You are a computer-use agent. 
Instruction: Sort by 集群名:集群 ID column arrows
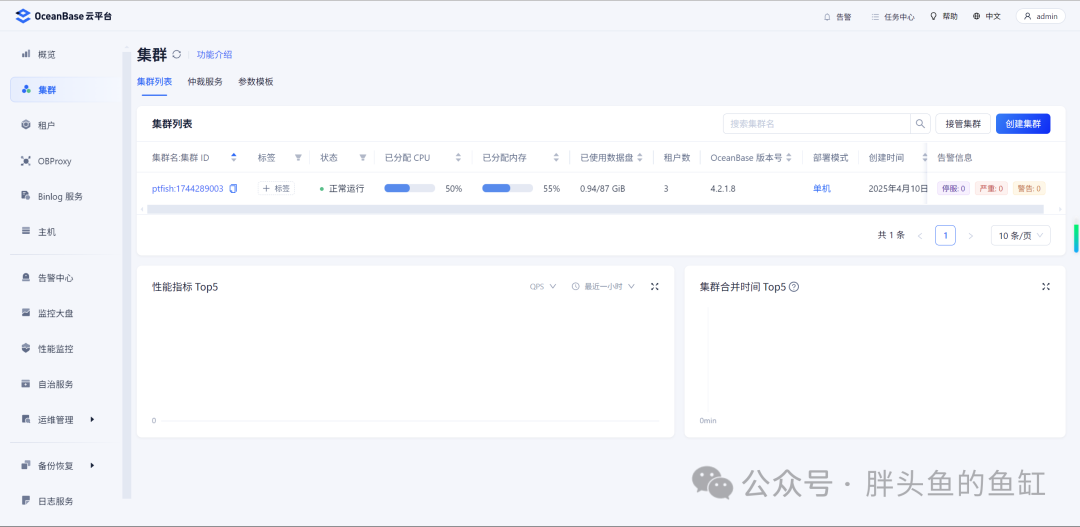click(233, 158)
